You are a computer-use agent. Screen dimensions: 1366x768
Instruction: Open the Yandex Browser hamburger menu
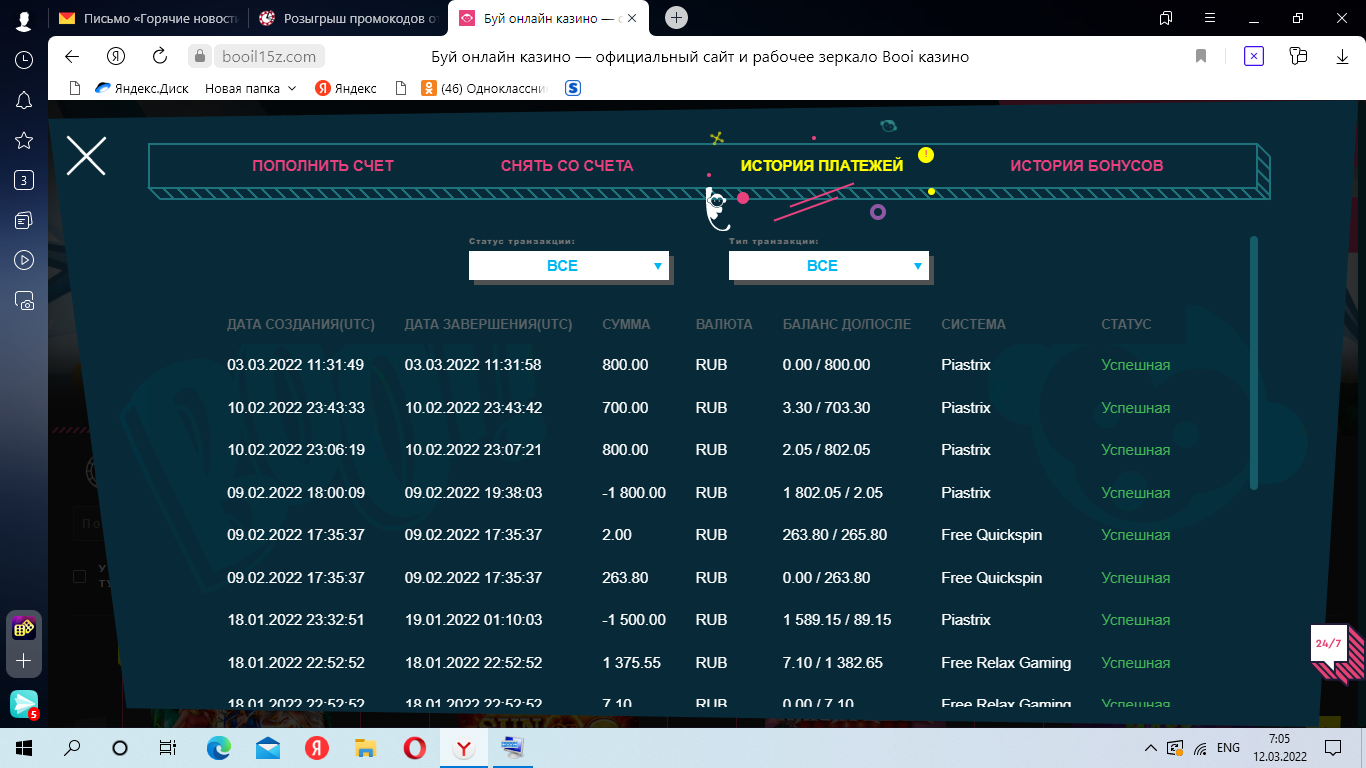(x=1209, y=18)
